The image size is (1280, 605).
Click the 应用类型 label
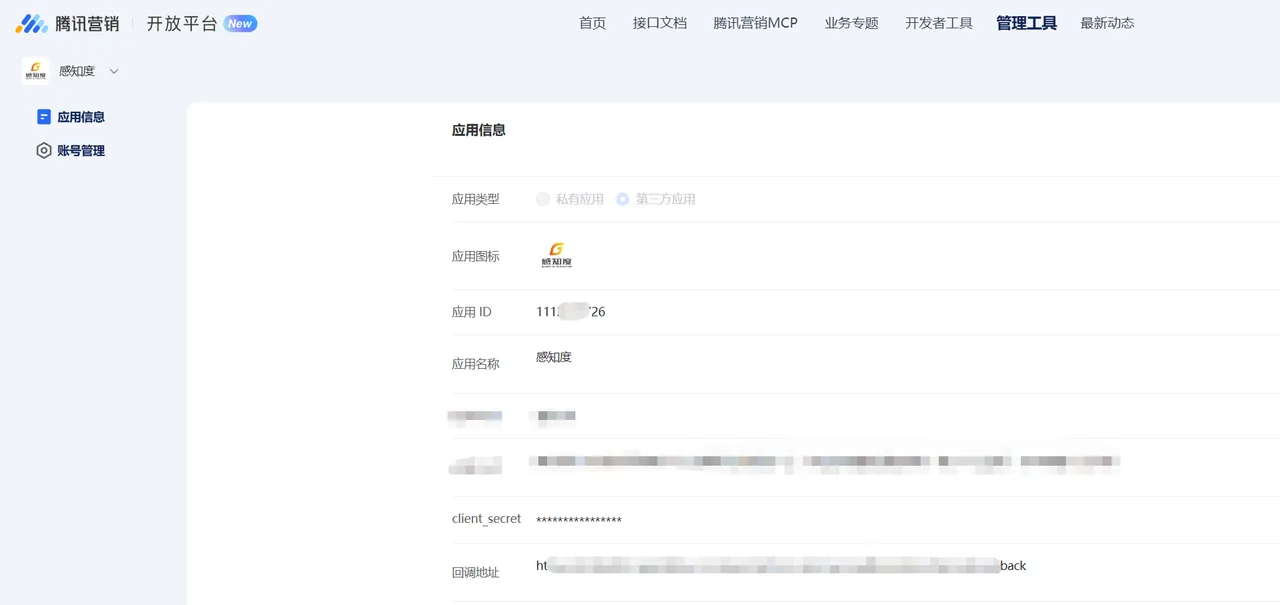[476, 199]
